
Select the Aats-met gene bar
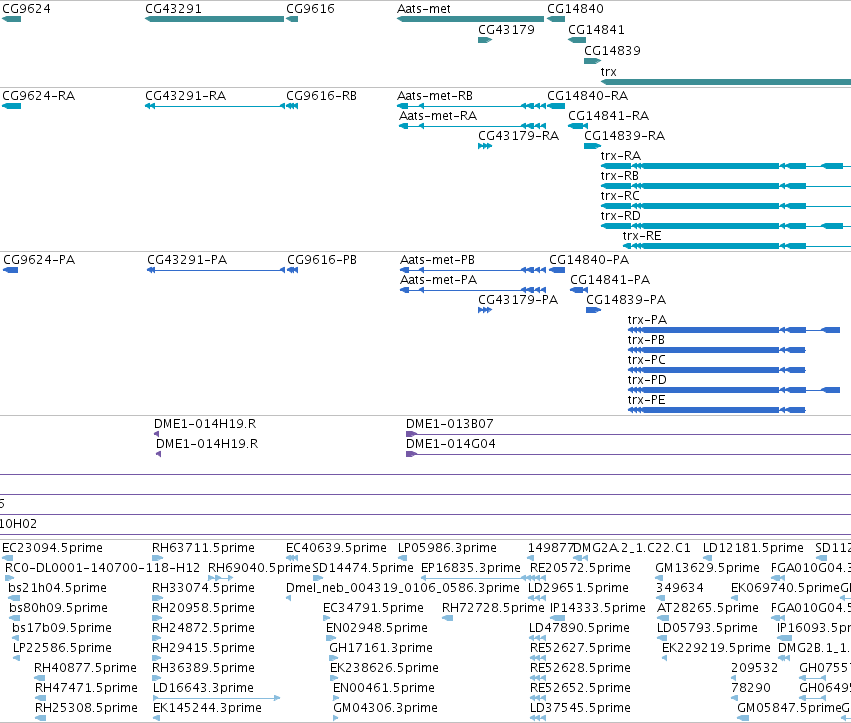[x=470, y=19]
